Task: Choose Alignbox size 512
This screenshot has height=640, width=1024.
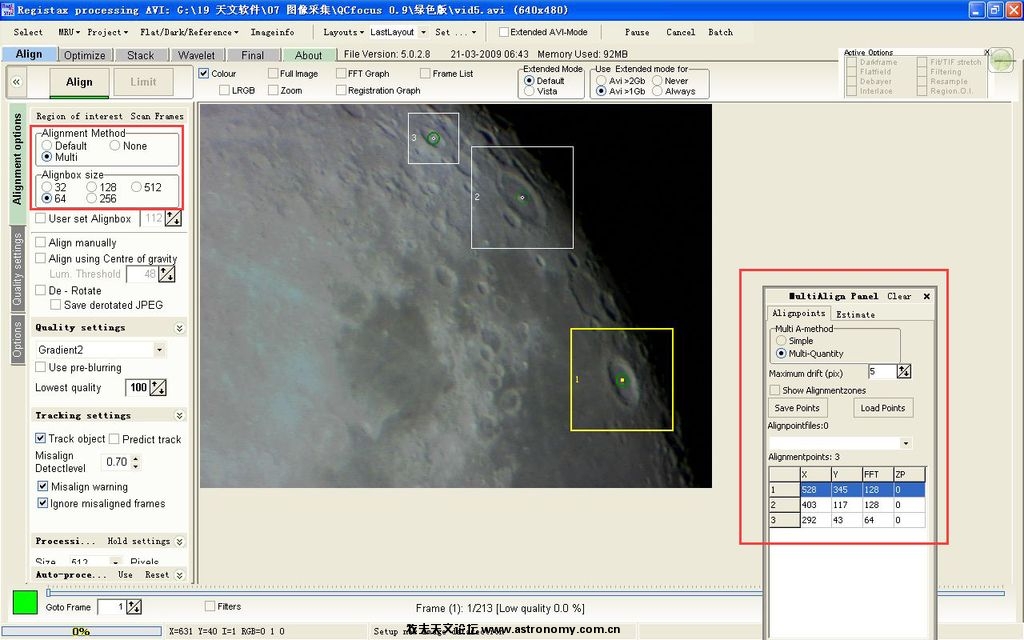Action: pyautogui.click(x=136, y=187)
